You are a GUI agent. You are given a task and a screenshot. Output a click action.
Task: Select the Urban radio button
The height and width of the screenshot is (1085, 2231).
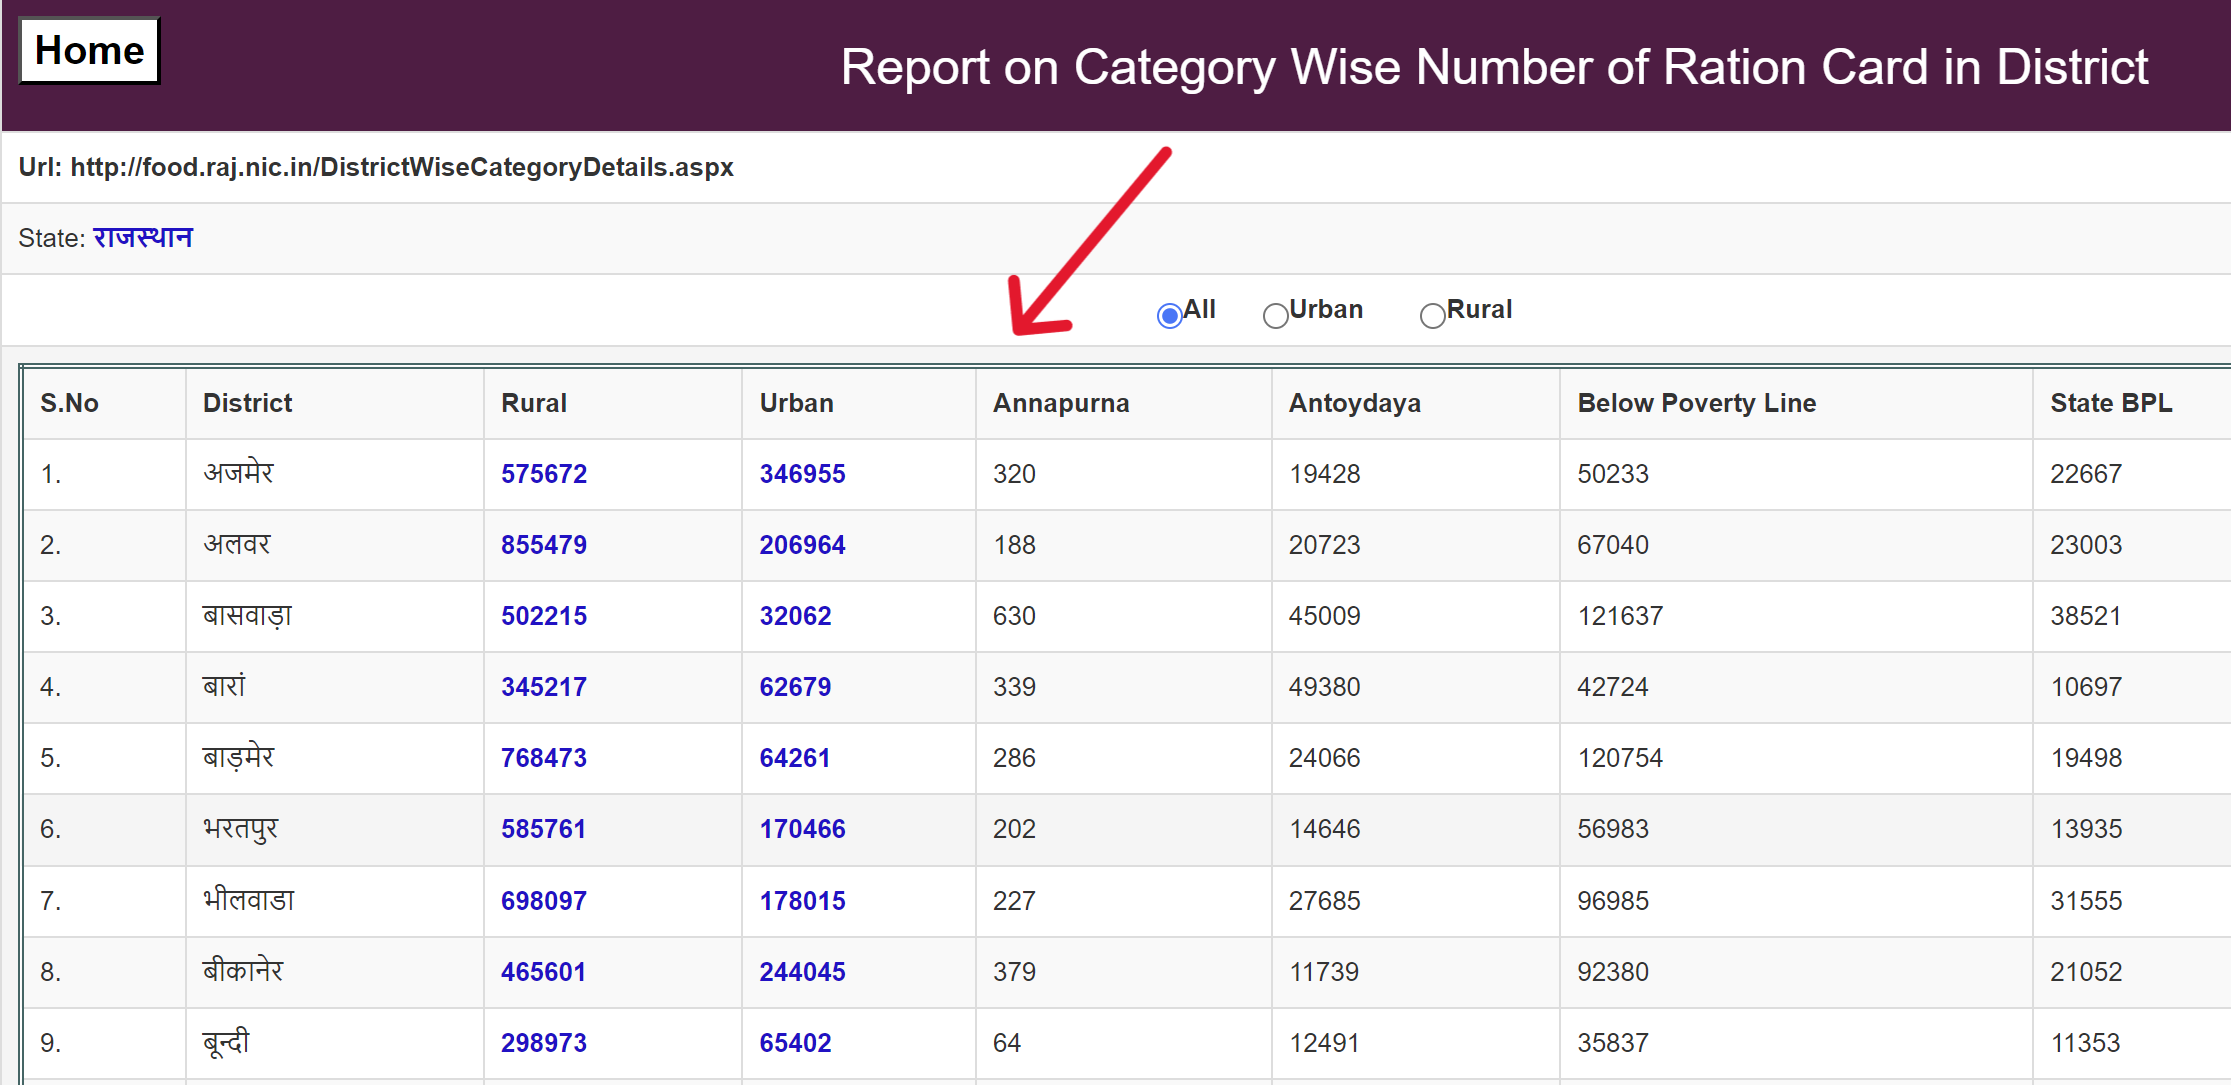(1275, 315)
